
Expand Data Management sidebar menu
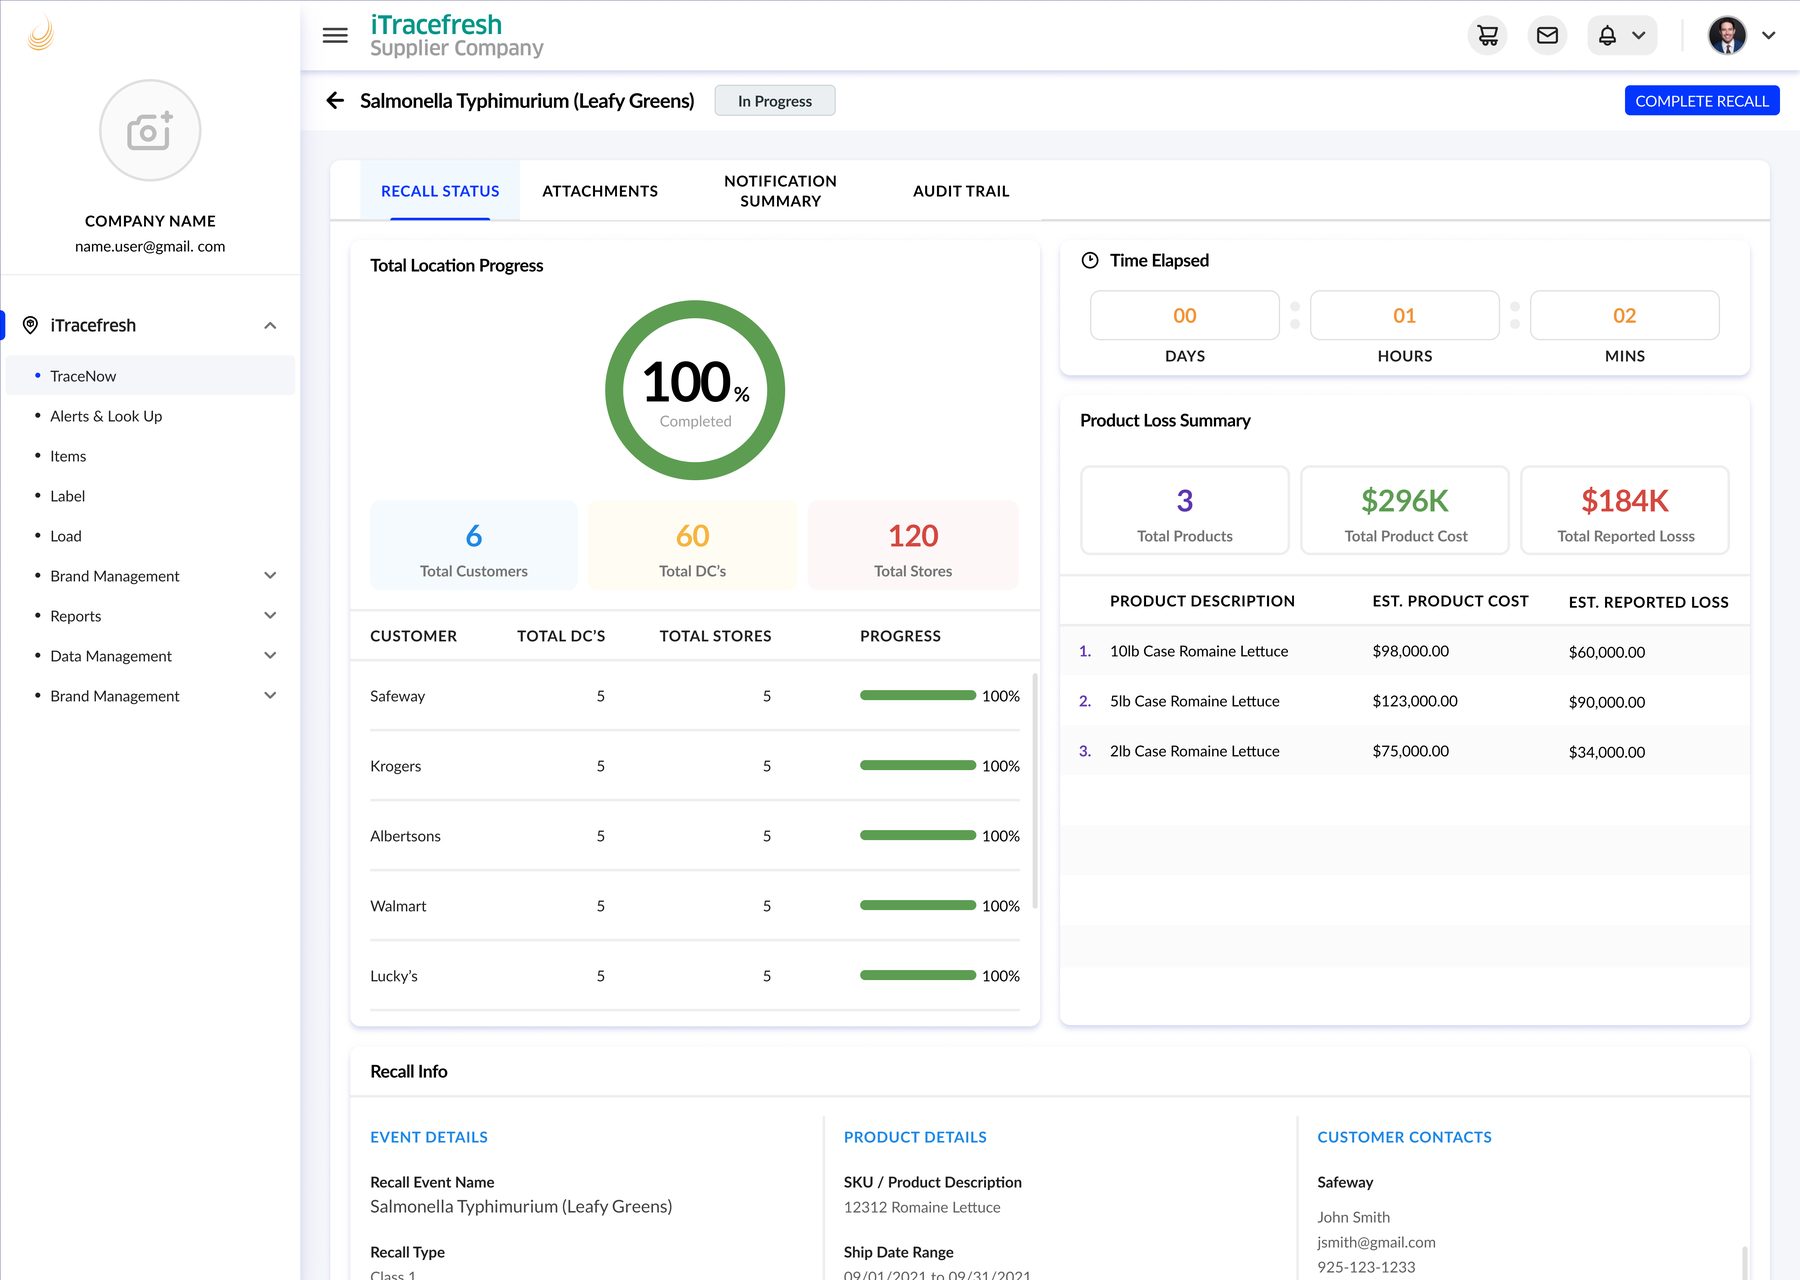(270, 655)
